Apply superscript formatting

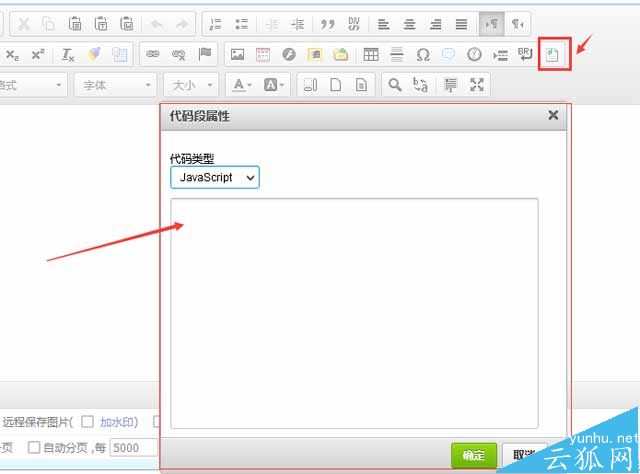[38, 54]
